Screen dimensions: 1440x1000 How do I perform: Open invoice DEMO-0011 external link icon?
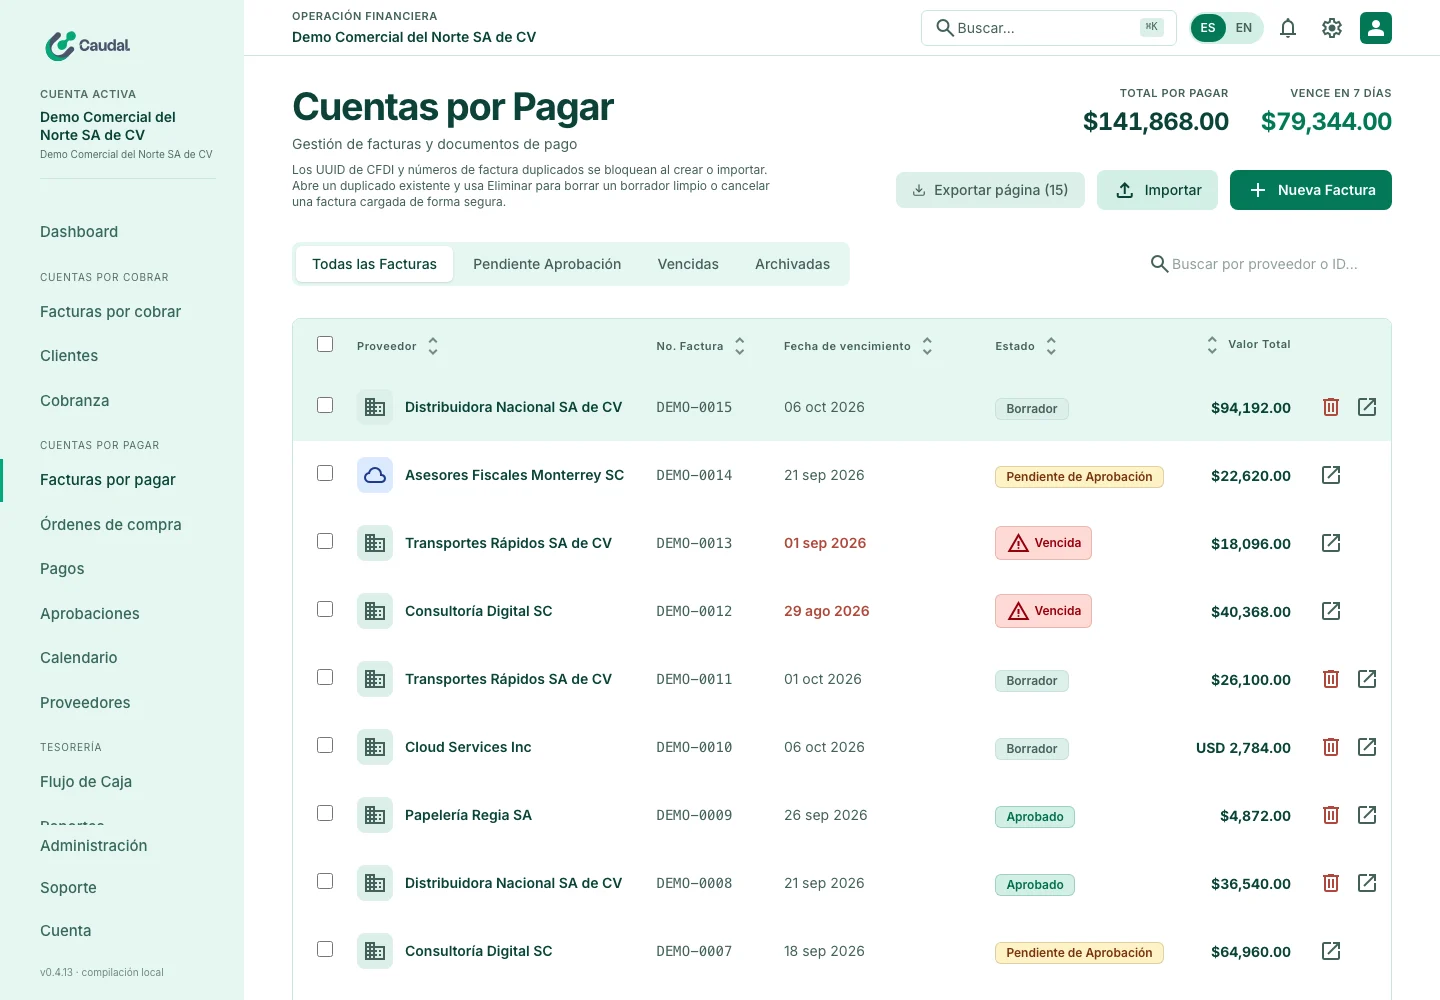tap(1367, 679)
